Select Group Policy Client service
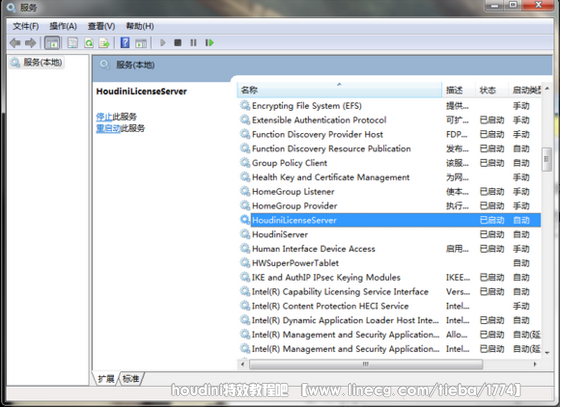565x407 pixels. pyautogui.click(x=389, y=163)
